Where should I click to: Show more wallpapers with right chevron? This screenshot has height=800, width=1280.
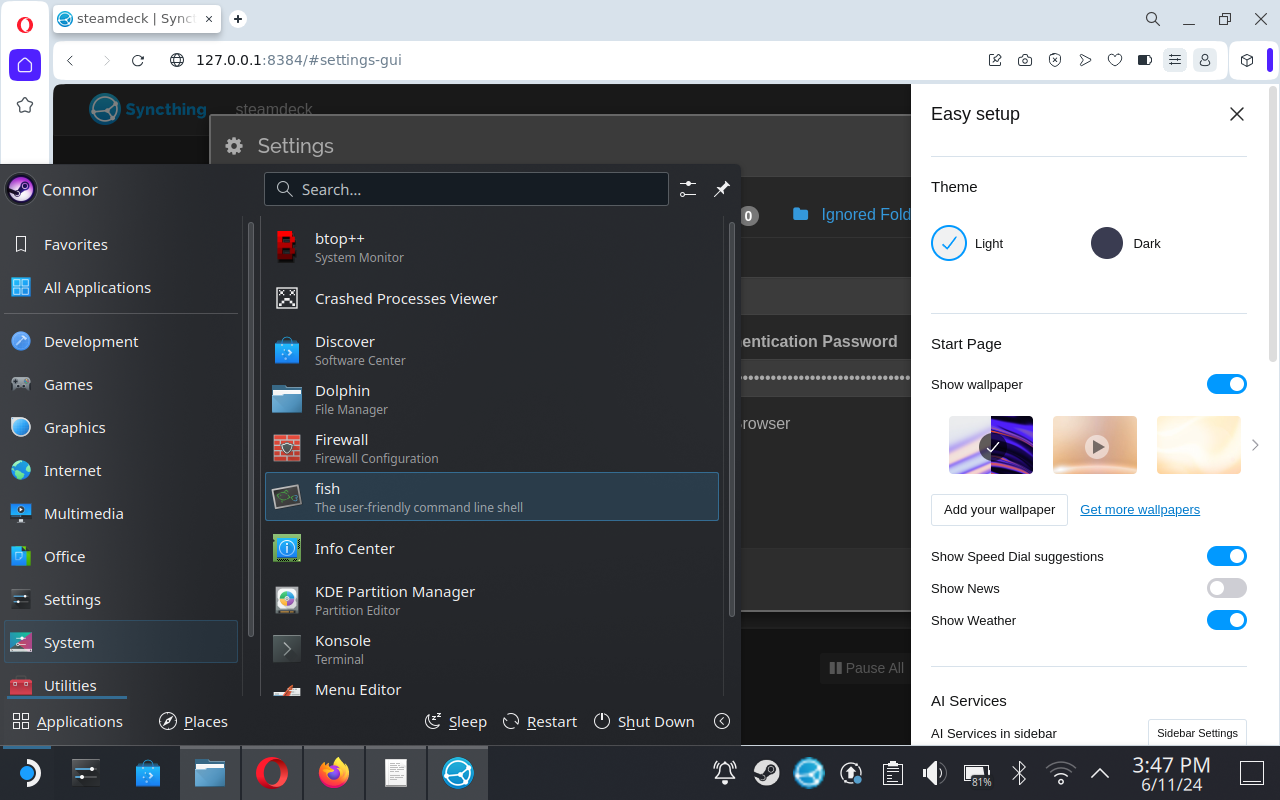1255,445
